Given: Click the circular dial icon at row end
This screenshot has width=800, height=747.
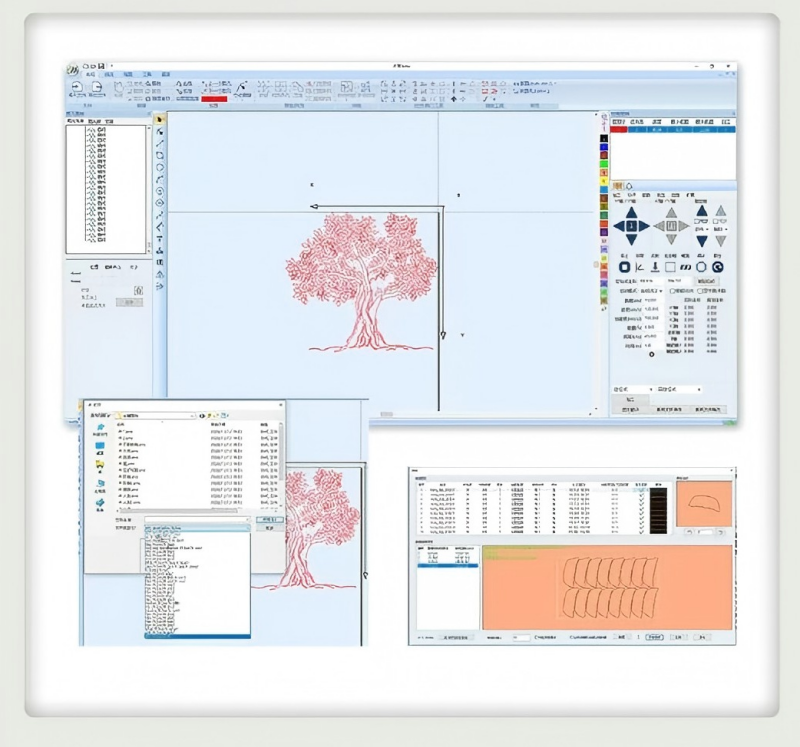Looking at the screenshot, I should 717,267.
